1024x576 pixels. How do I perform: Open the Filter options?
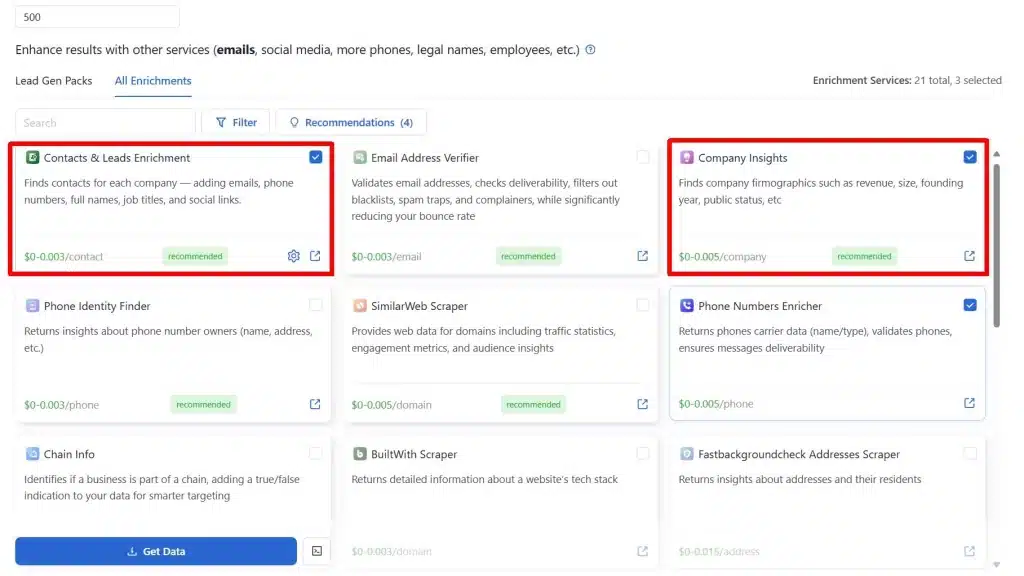click(235, 121)
